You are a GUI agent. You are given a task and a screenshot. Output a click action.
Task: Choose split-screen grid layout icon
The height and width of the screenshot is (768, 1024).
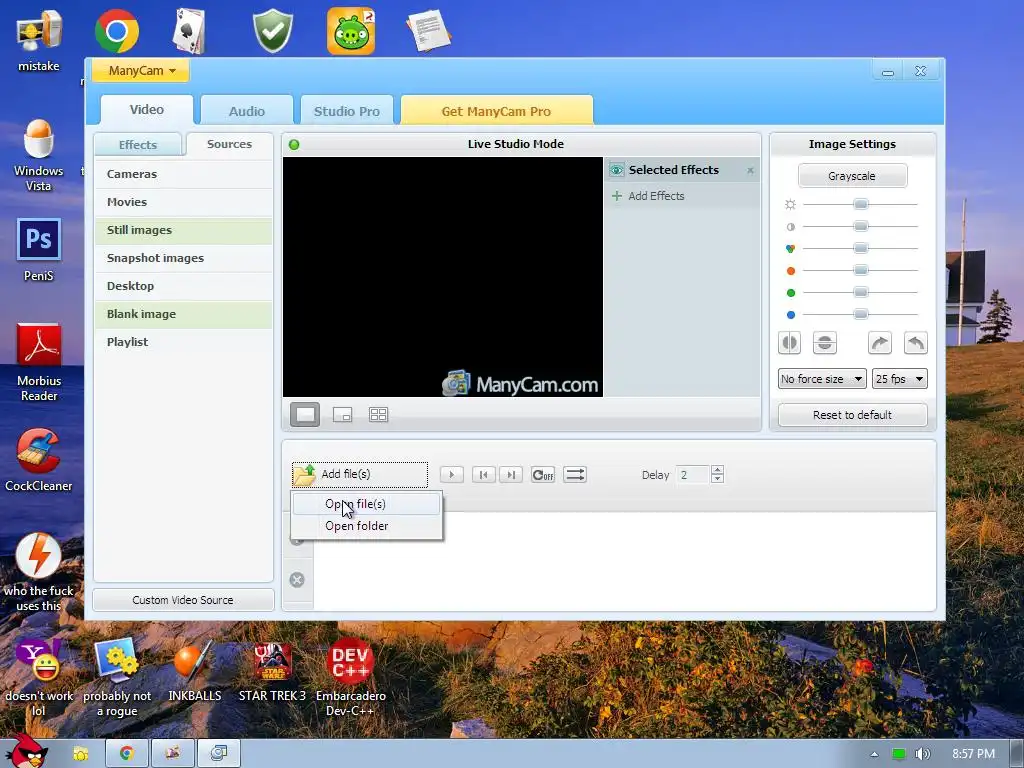[x=378, y=415]
